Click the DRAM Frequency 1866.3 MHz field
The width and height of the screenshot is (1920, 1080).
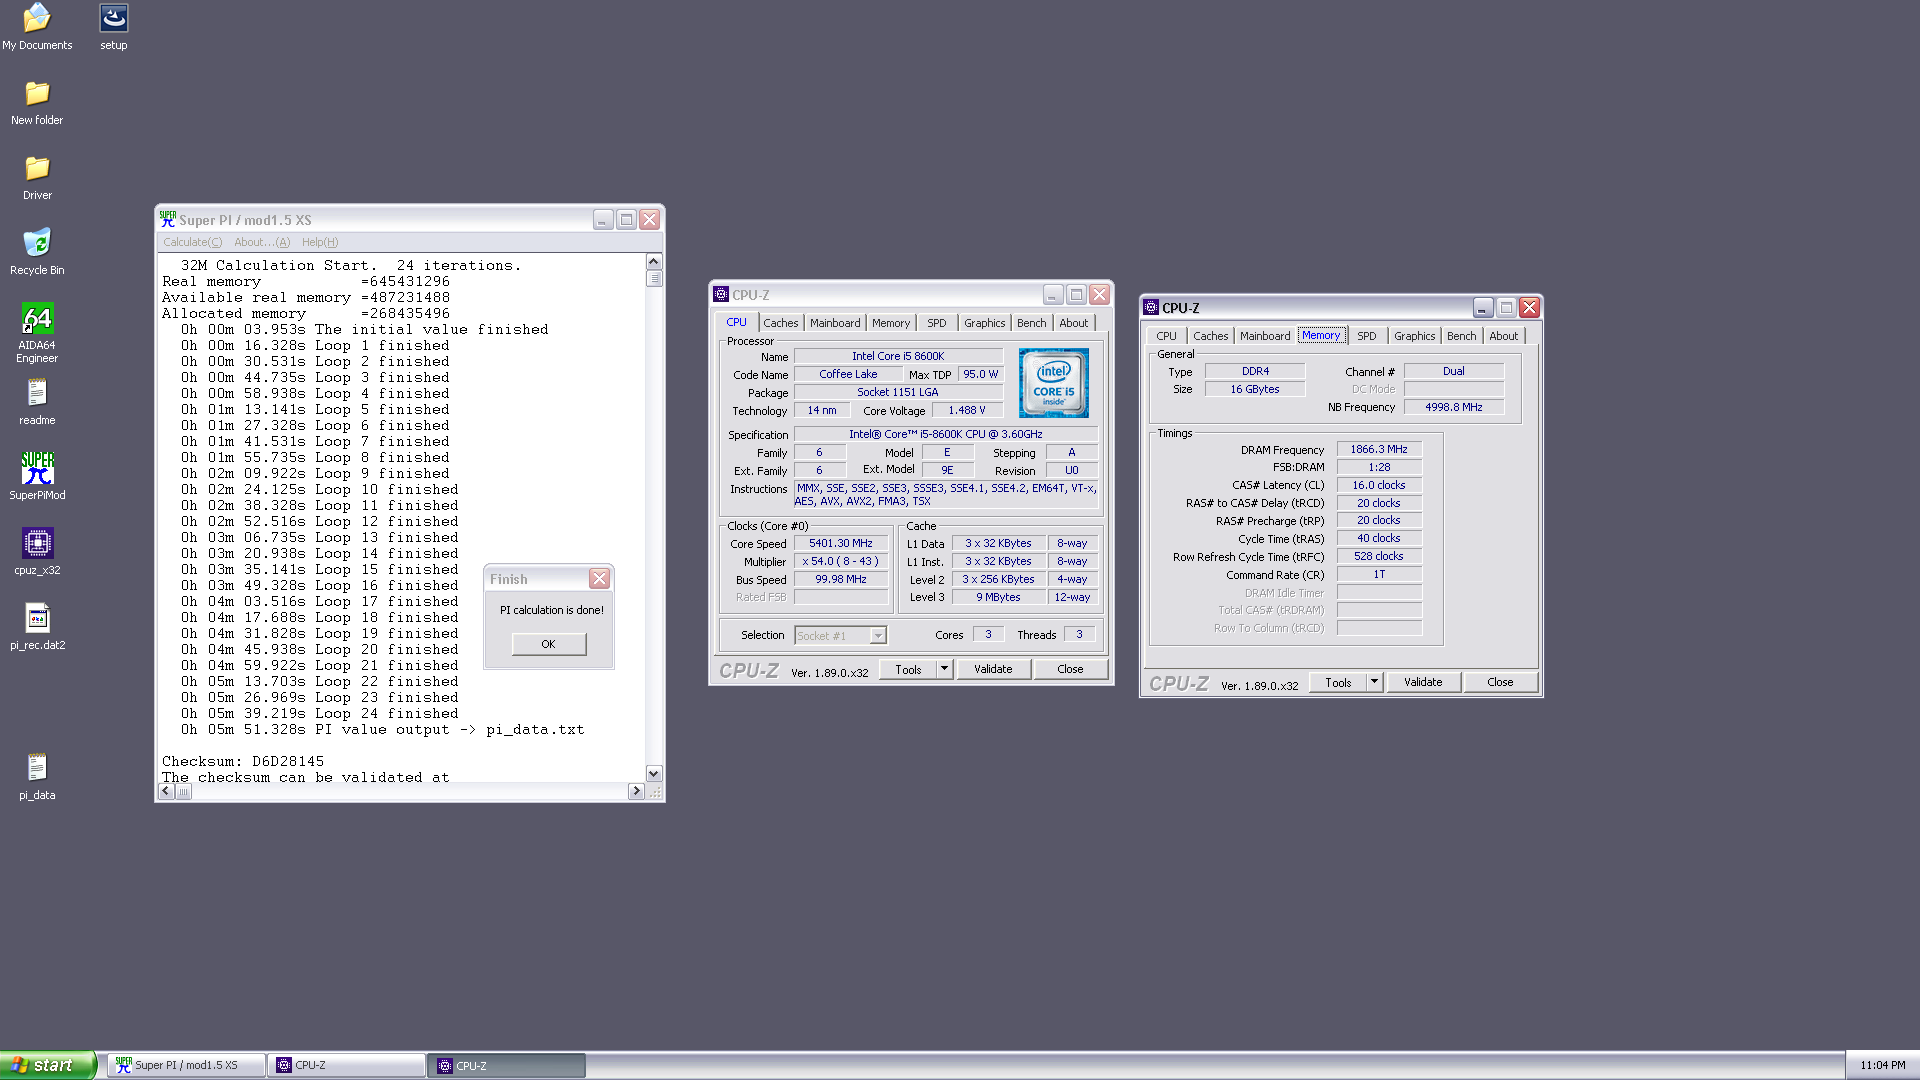click(x=1379, y=449)
